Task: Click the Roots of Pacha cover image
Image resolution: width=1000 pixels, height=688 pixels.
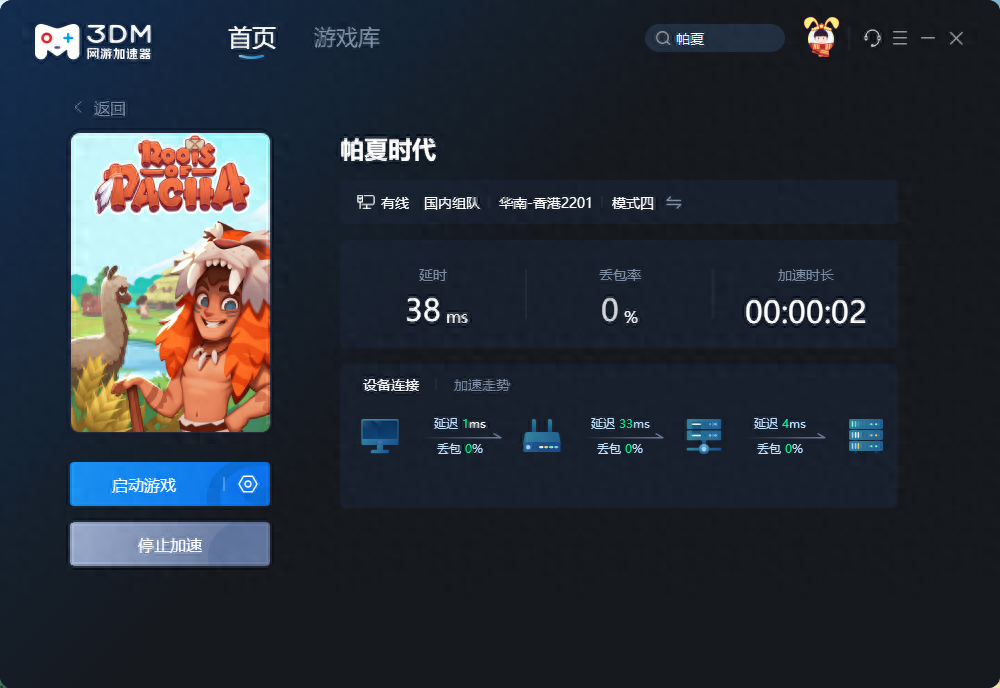Action: (170, 283)
